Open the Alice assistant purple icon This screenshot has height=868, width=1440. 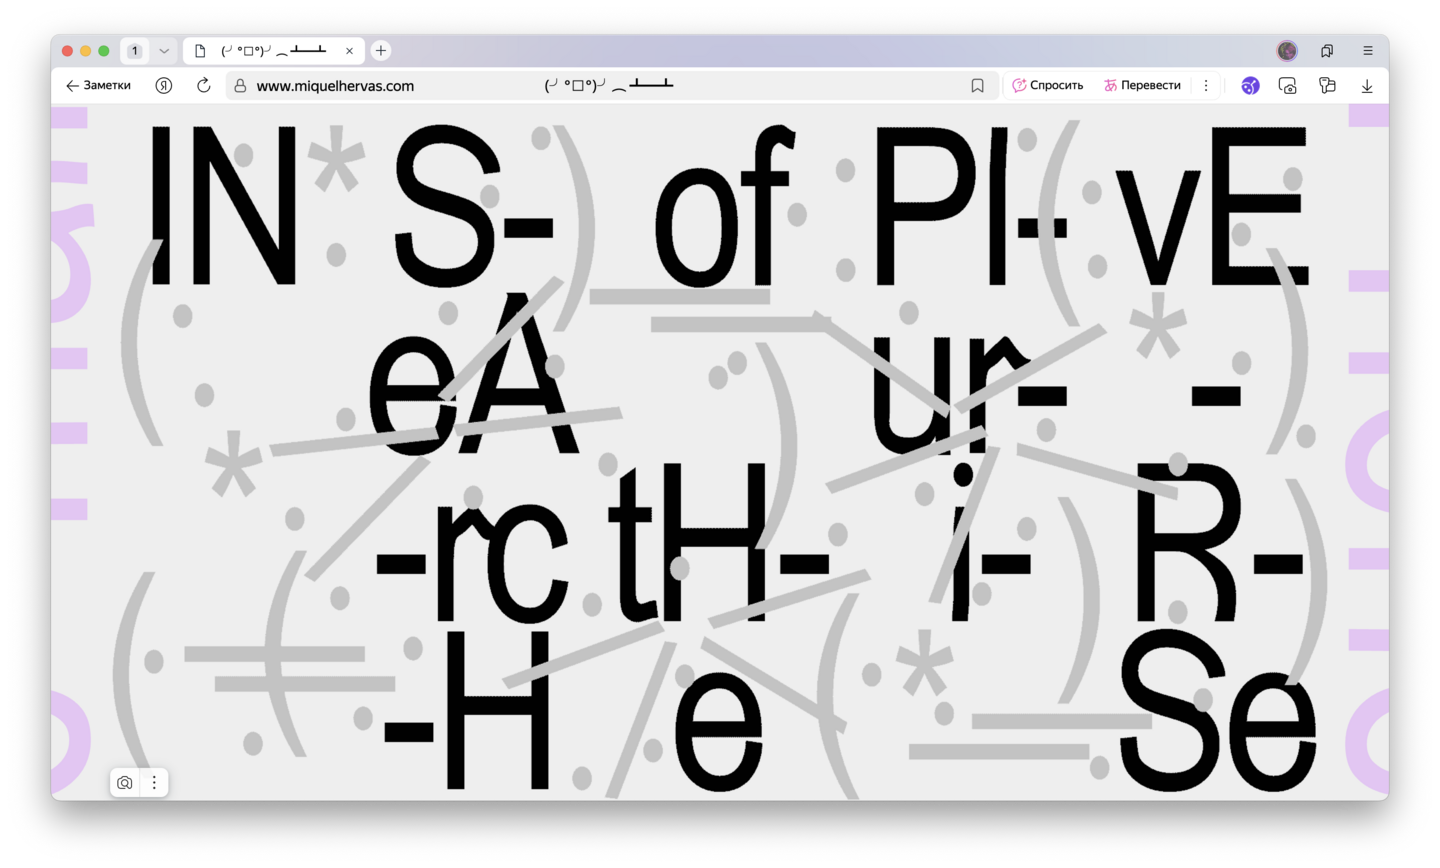click(x=1250, y=86)
